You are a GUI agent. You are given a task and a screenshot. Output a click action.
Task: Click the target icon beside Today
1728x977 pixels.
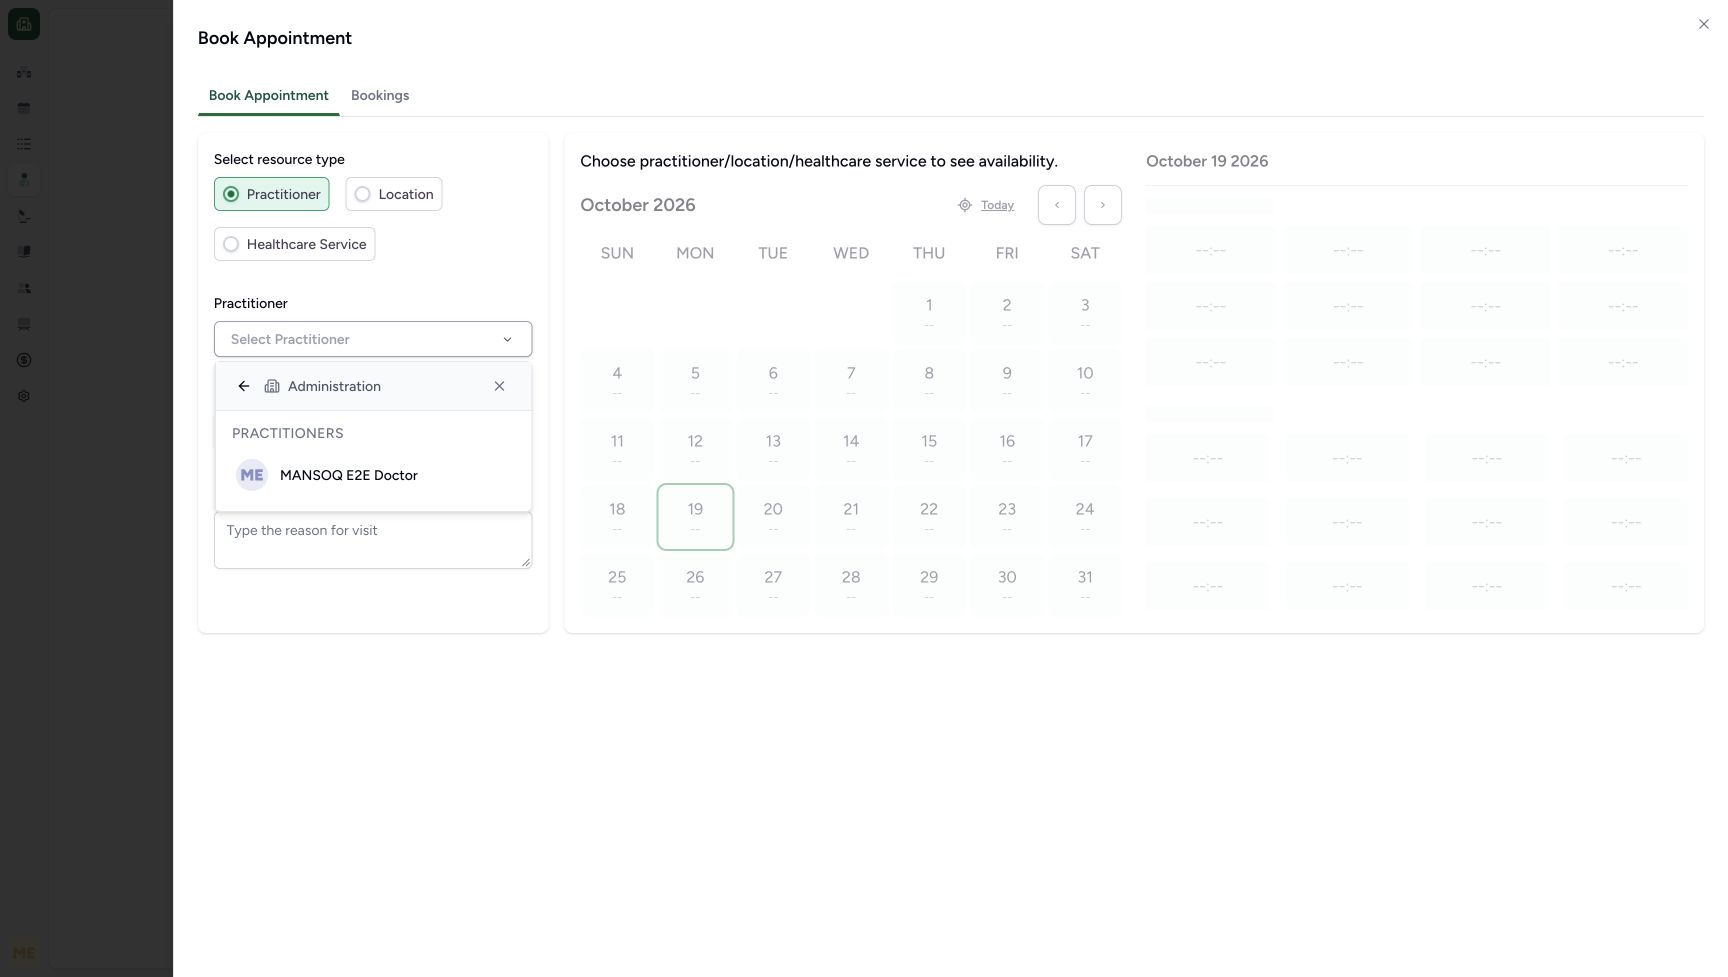pos(965,205)
